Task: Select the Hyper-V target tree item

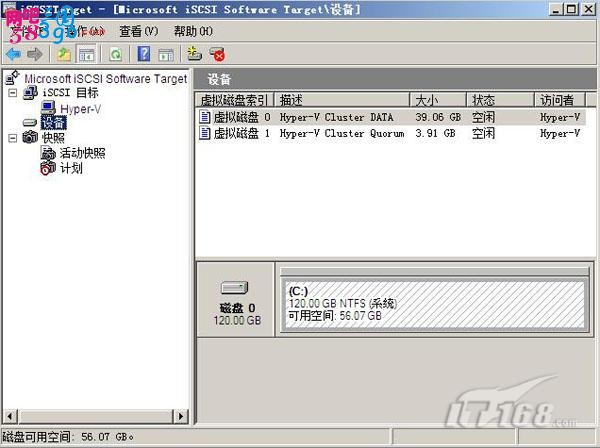Action: click(x=81, y=109)
